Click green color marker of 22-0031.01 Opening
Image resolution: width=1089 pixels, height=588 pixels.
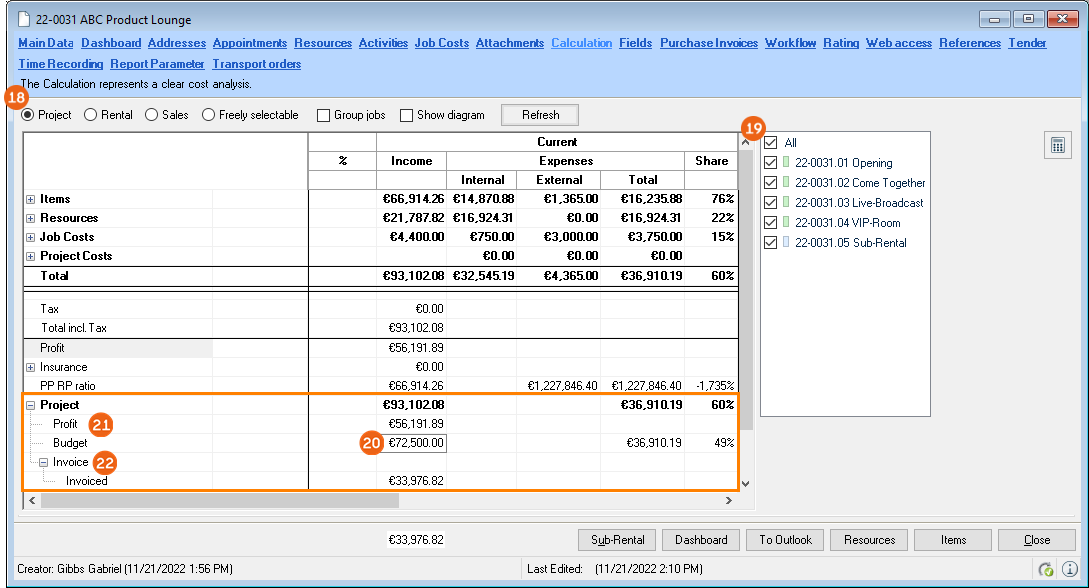coord(786,163)
